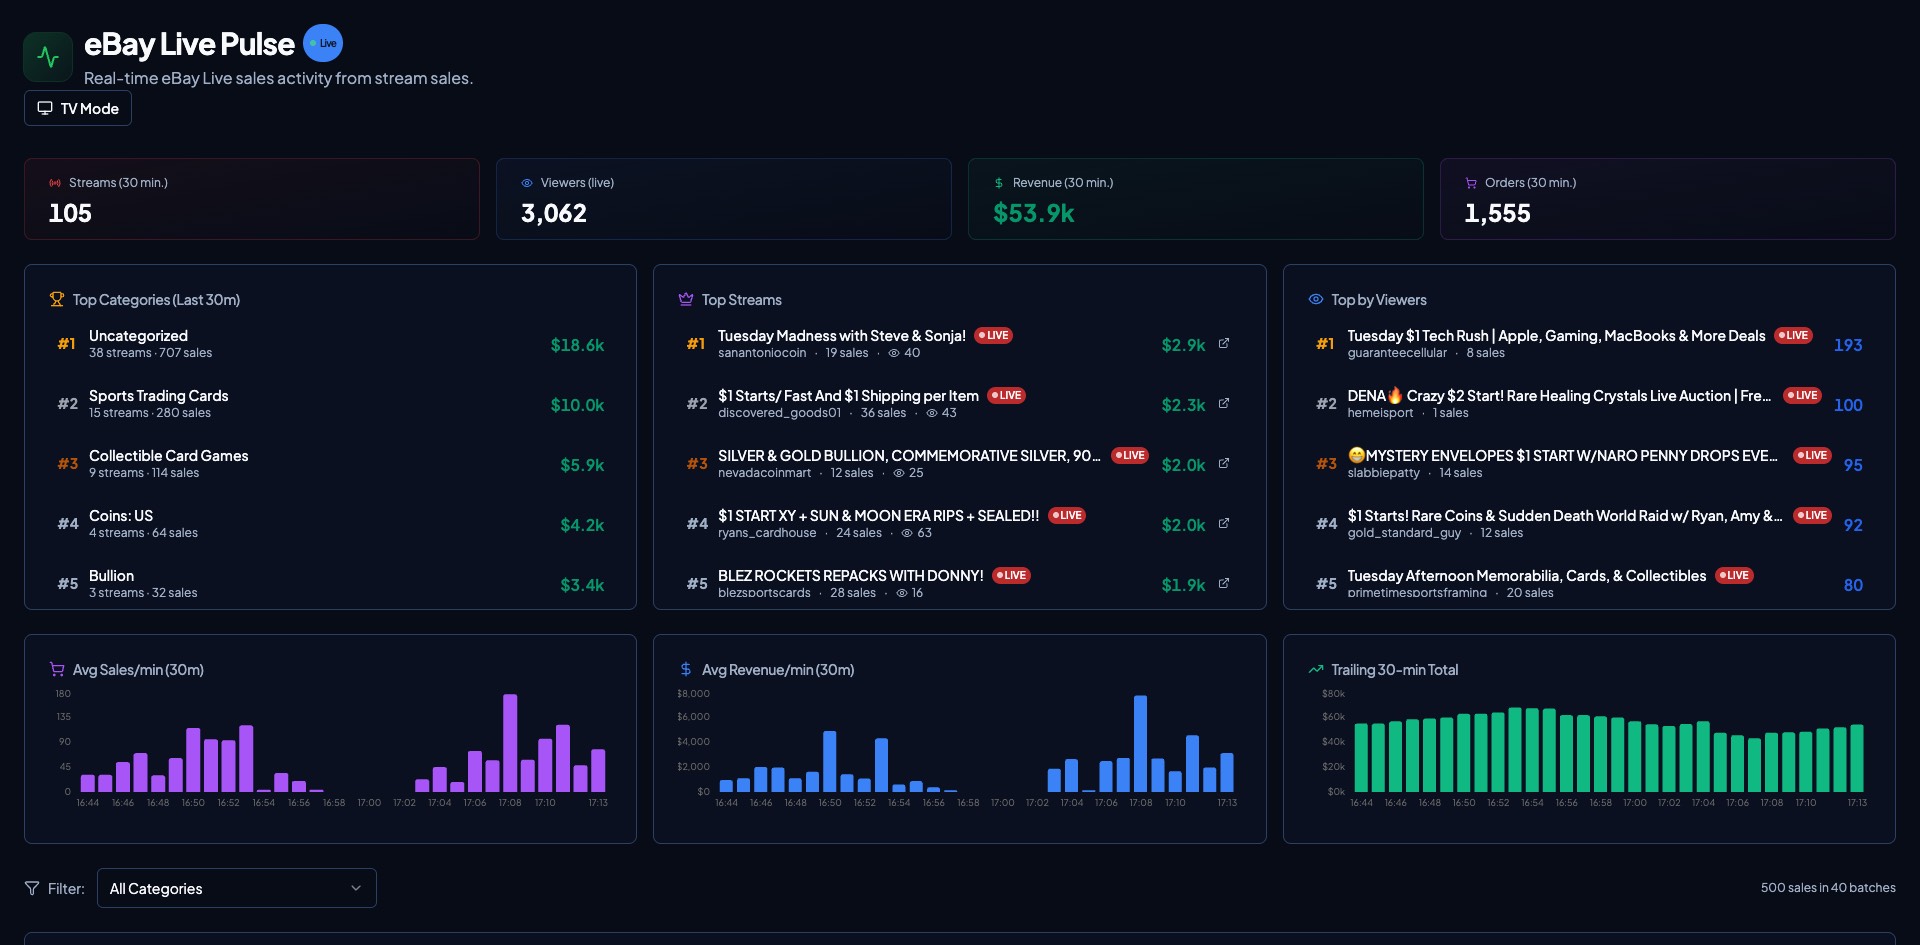Click nevadacoinmart seller name
The image size is (1920, 945).
765,473
